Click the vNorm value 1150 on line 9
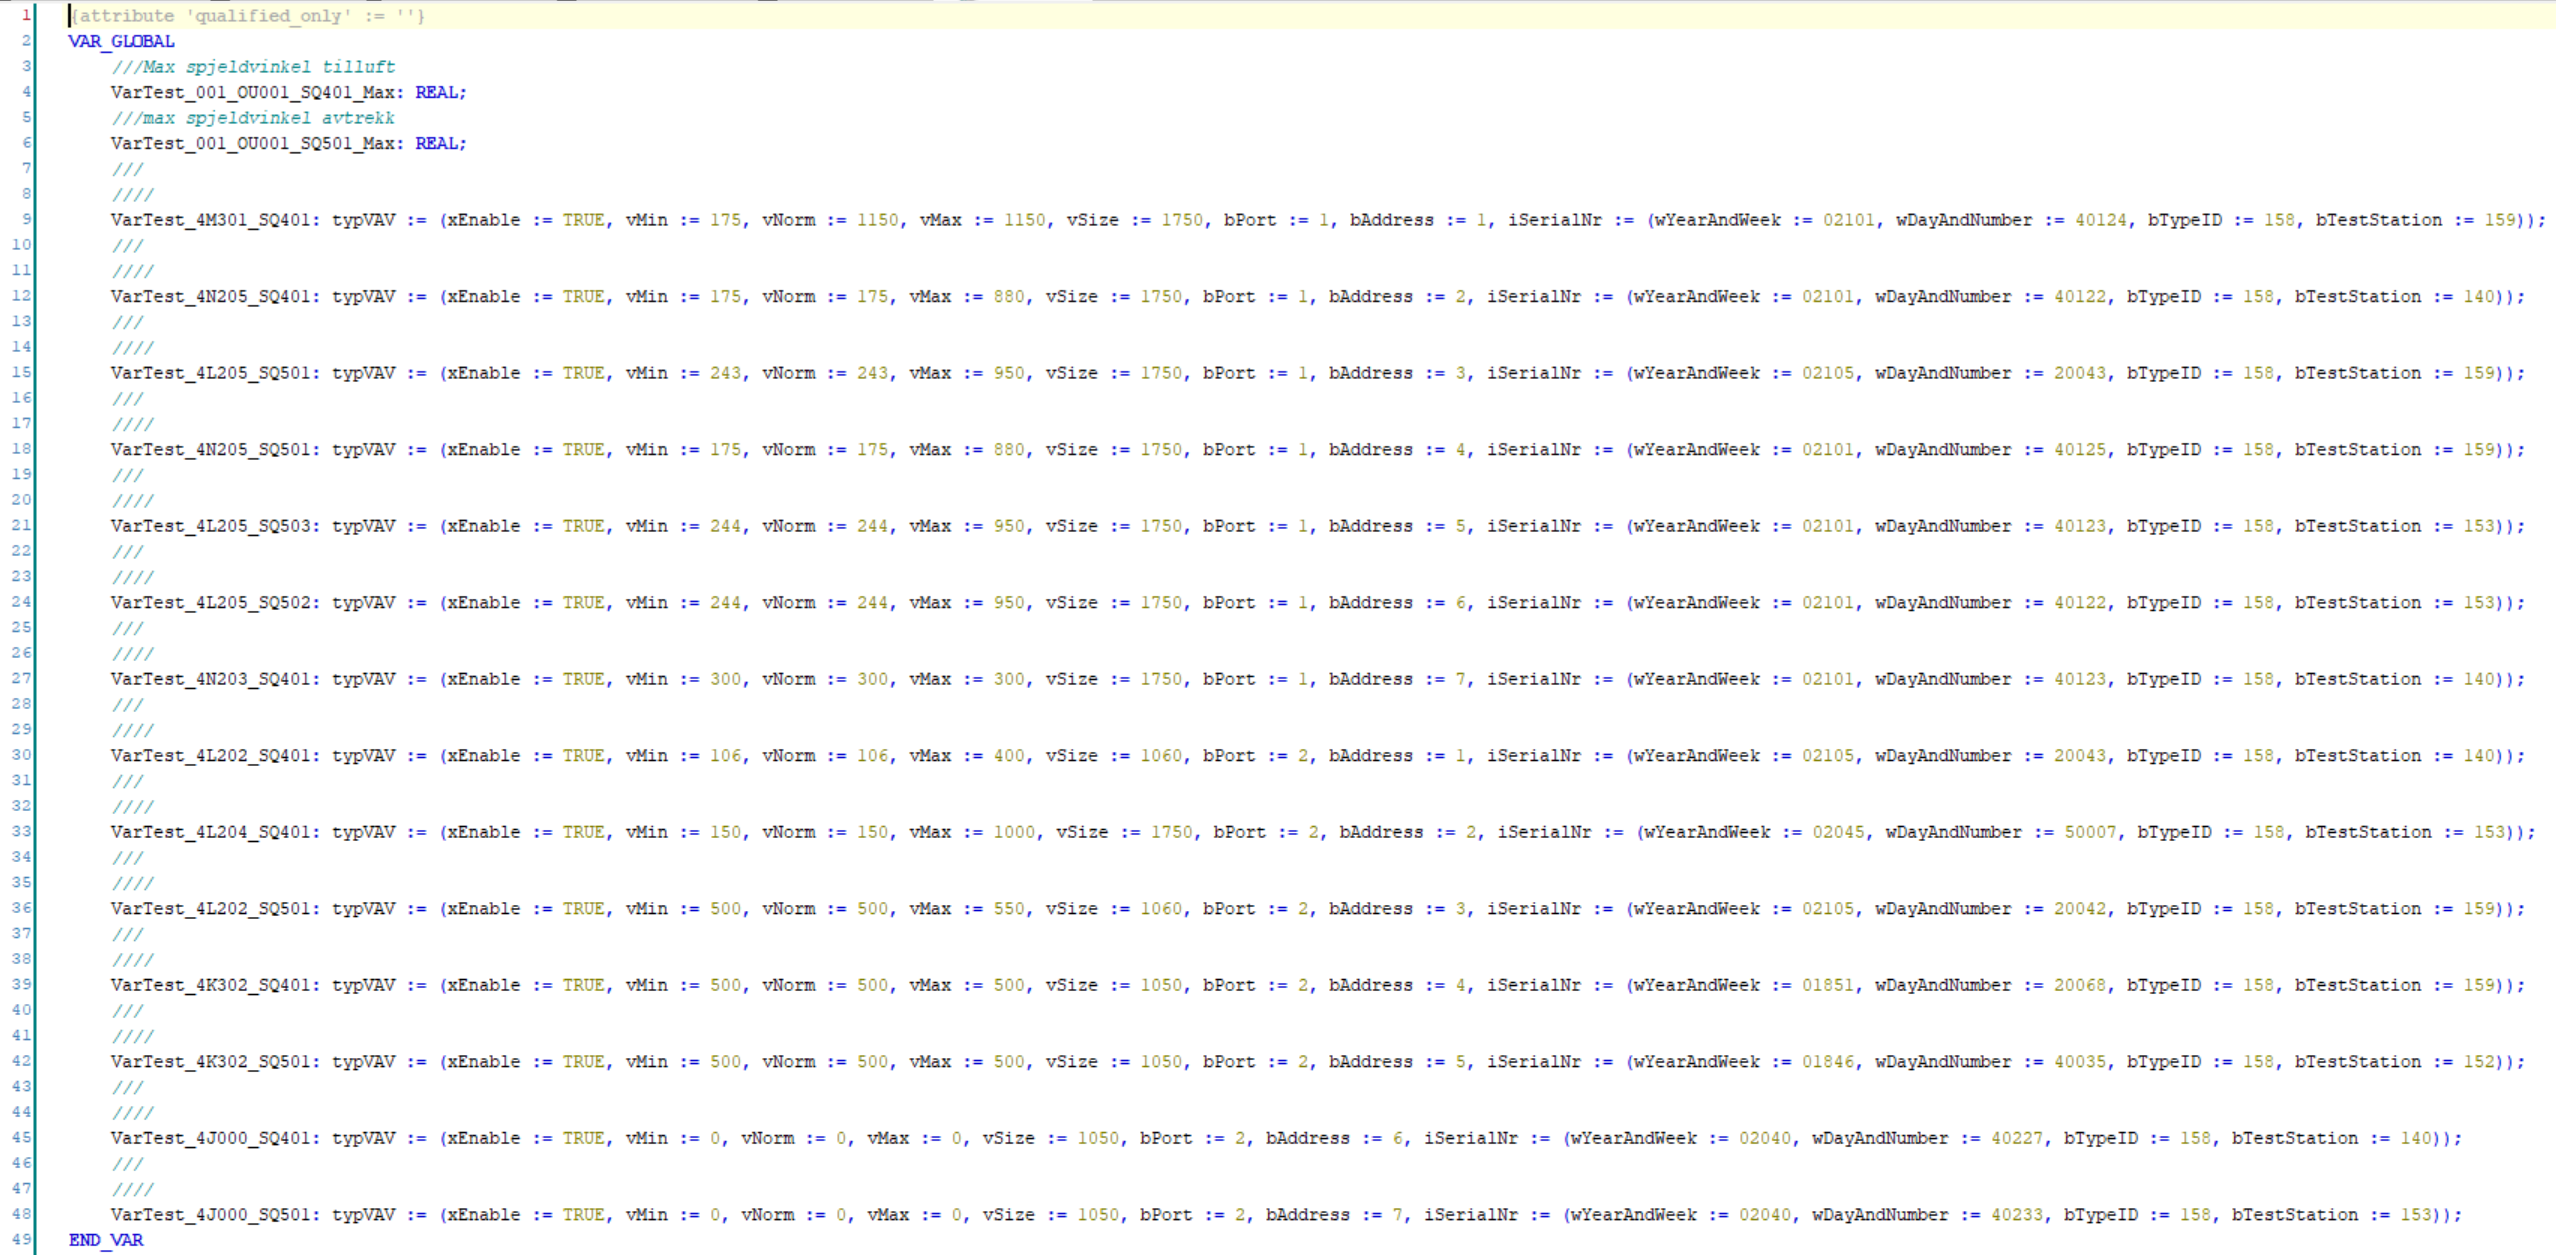The width and height of the screenshot is (2556, 1255). 878,219
